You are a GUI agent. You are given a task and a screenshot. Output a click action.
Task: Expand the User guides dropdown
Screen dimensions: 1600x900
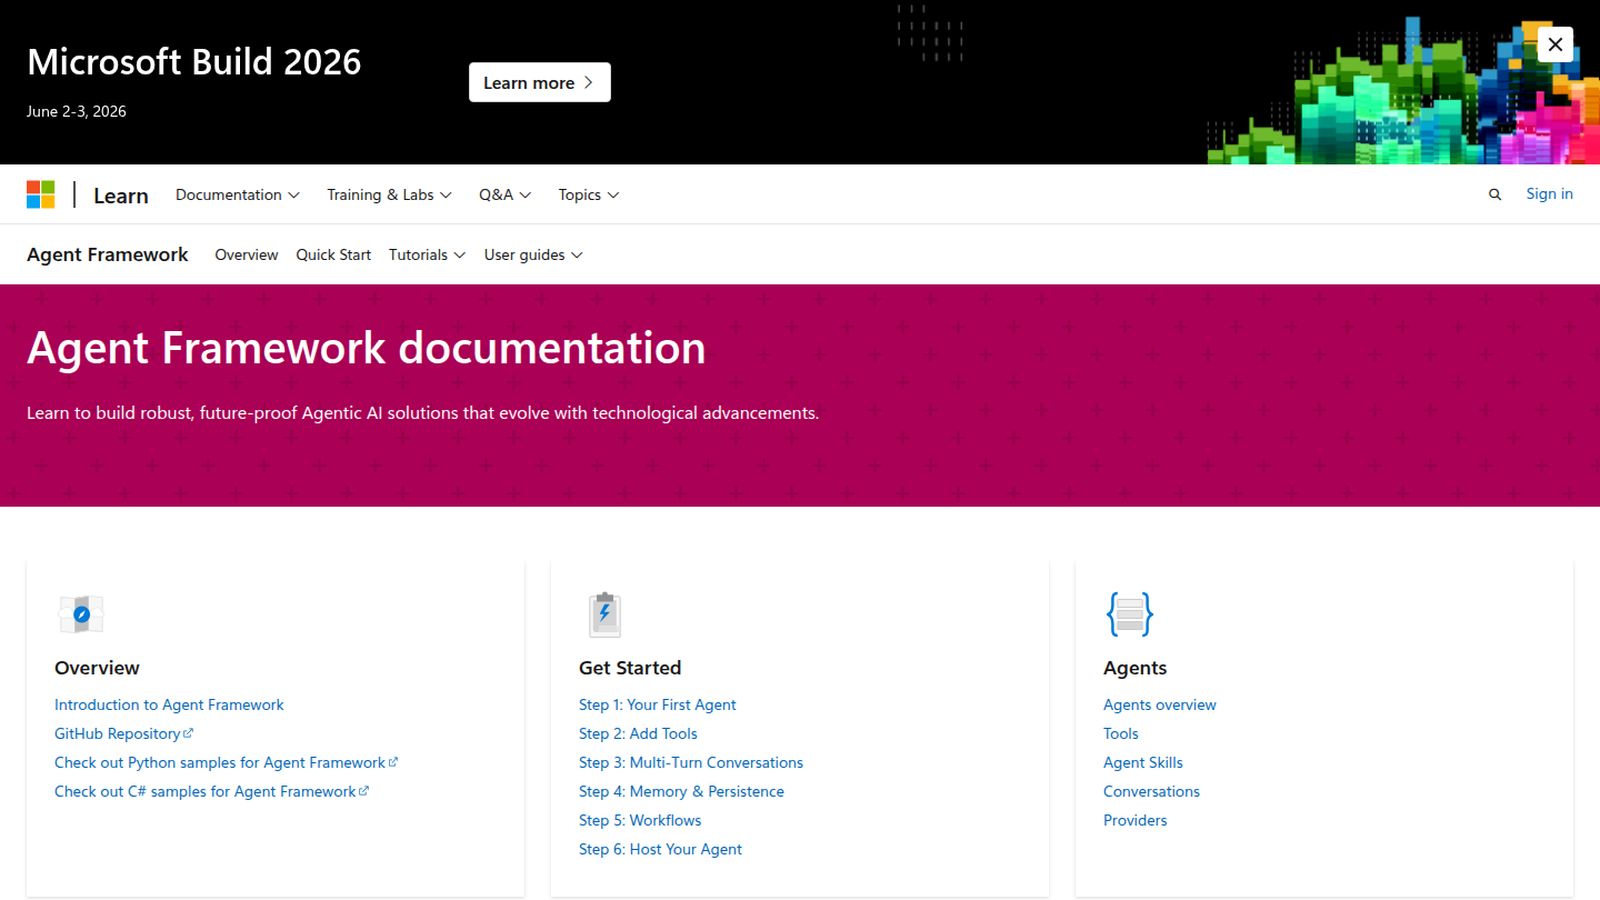point(533,255)
